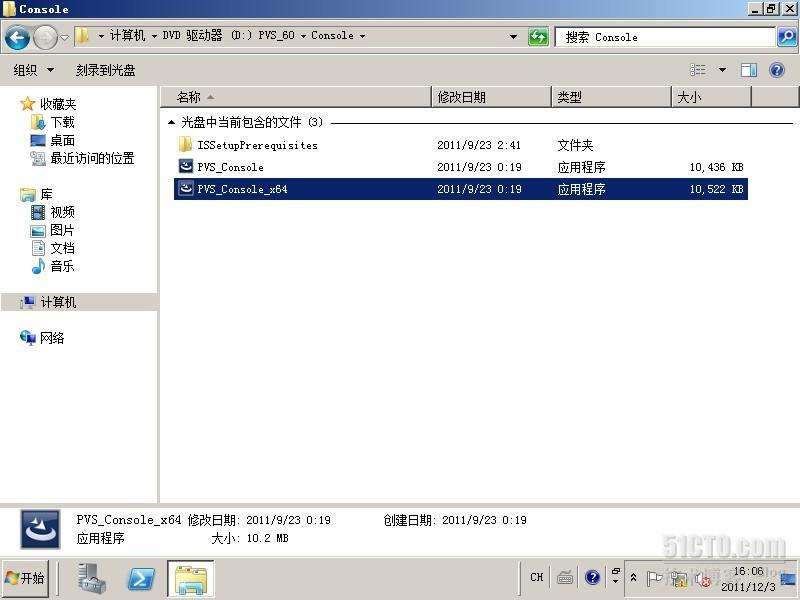This screenshot has height=600, width=800.
Task: Click the language bar help icon
Action: pos(592,577)
